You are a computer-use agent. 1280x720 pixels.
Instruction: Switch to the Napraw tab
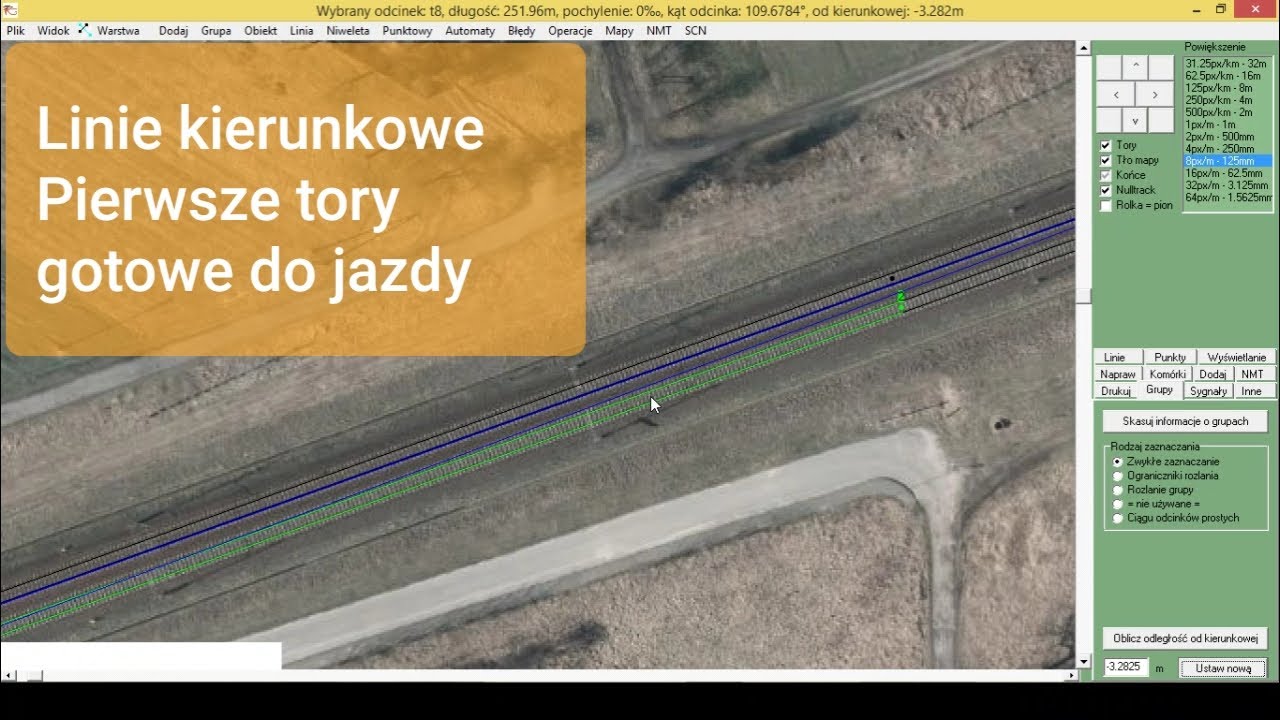tap(1117, 374)
